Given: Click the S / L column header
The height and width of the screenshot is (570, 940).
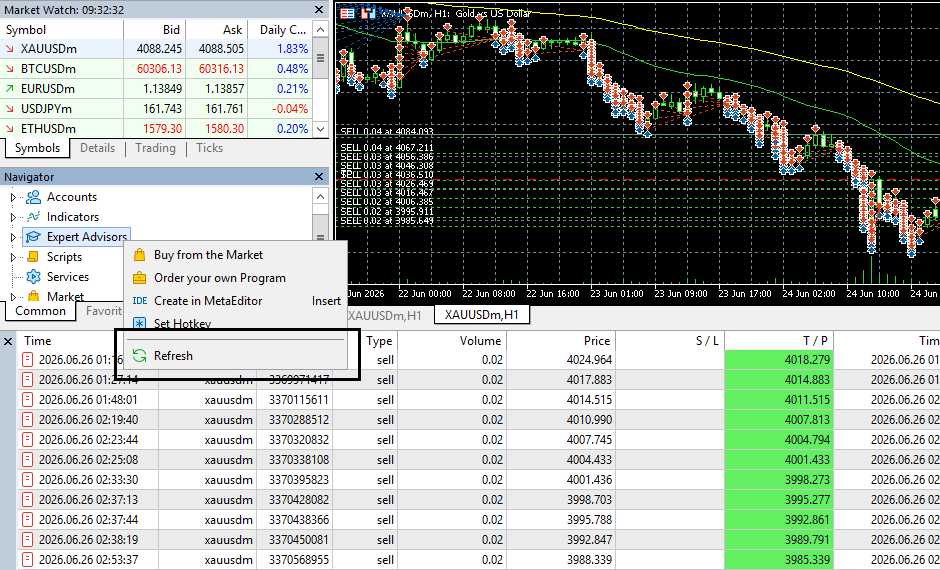Looking at the screenshot, I should 670,340.
